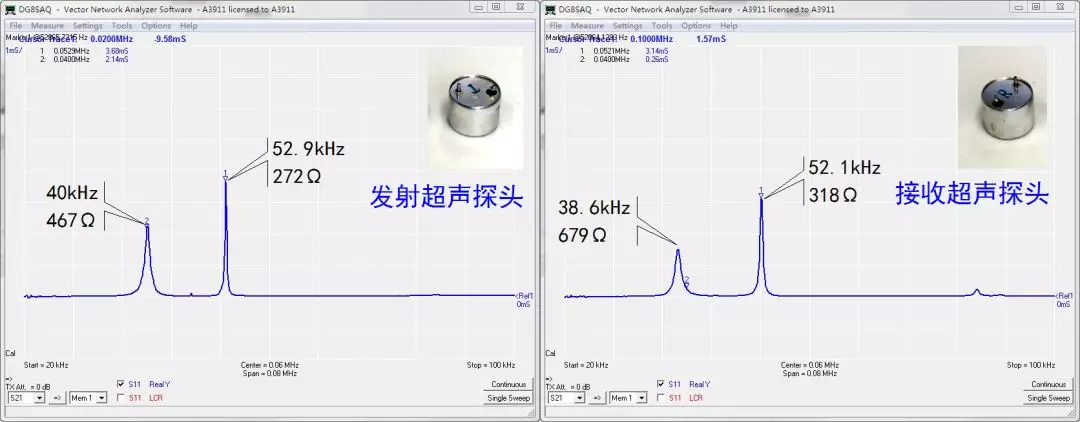This screenshot has width=1080, height=422.
Task: Open Measure menu in right analyzer window
Action: [x=587, y=25]
